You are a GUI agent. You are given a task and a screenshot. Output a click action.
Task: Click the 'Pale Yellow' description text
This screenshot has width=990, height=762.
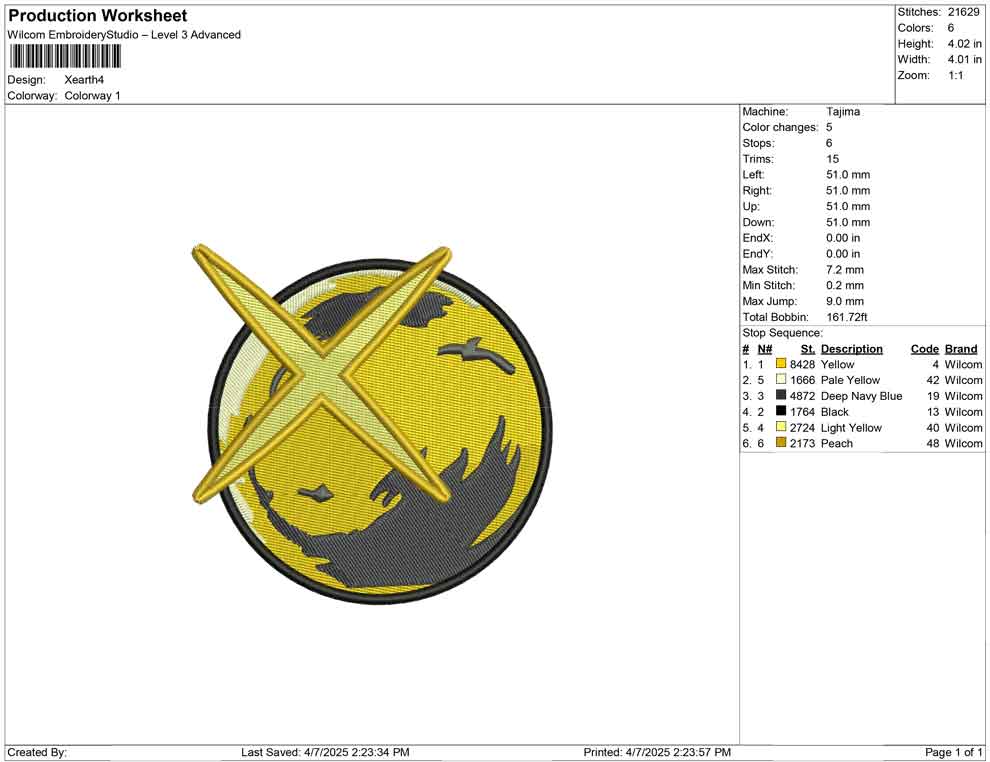click(850, 380)
